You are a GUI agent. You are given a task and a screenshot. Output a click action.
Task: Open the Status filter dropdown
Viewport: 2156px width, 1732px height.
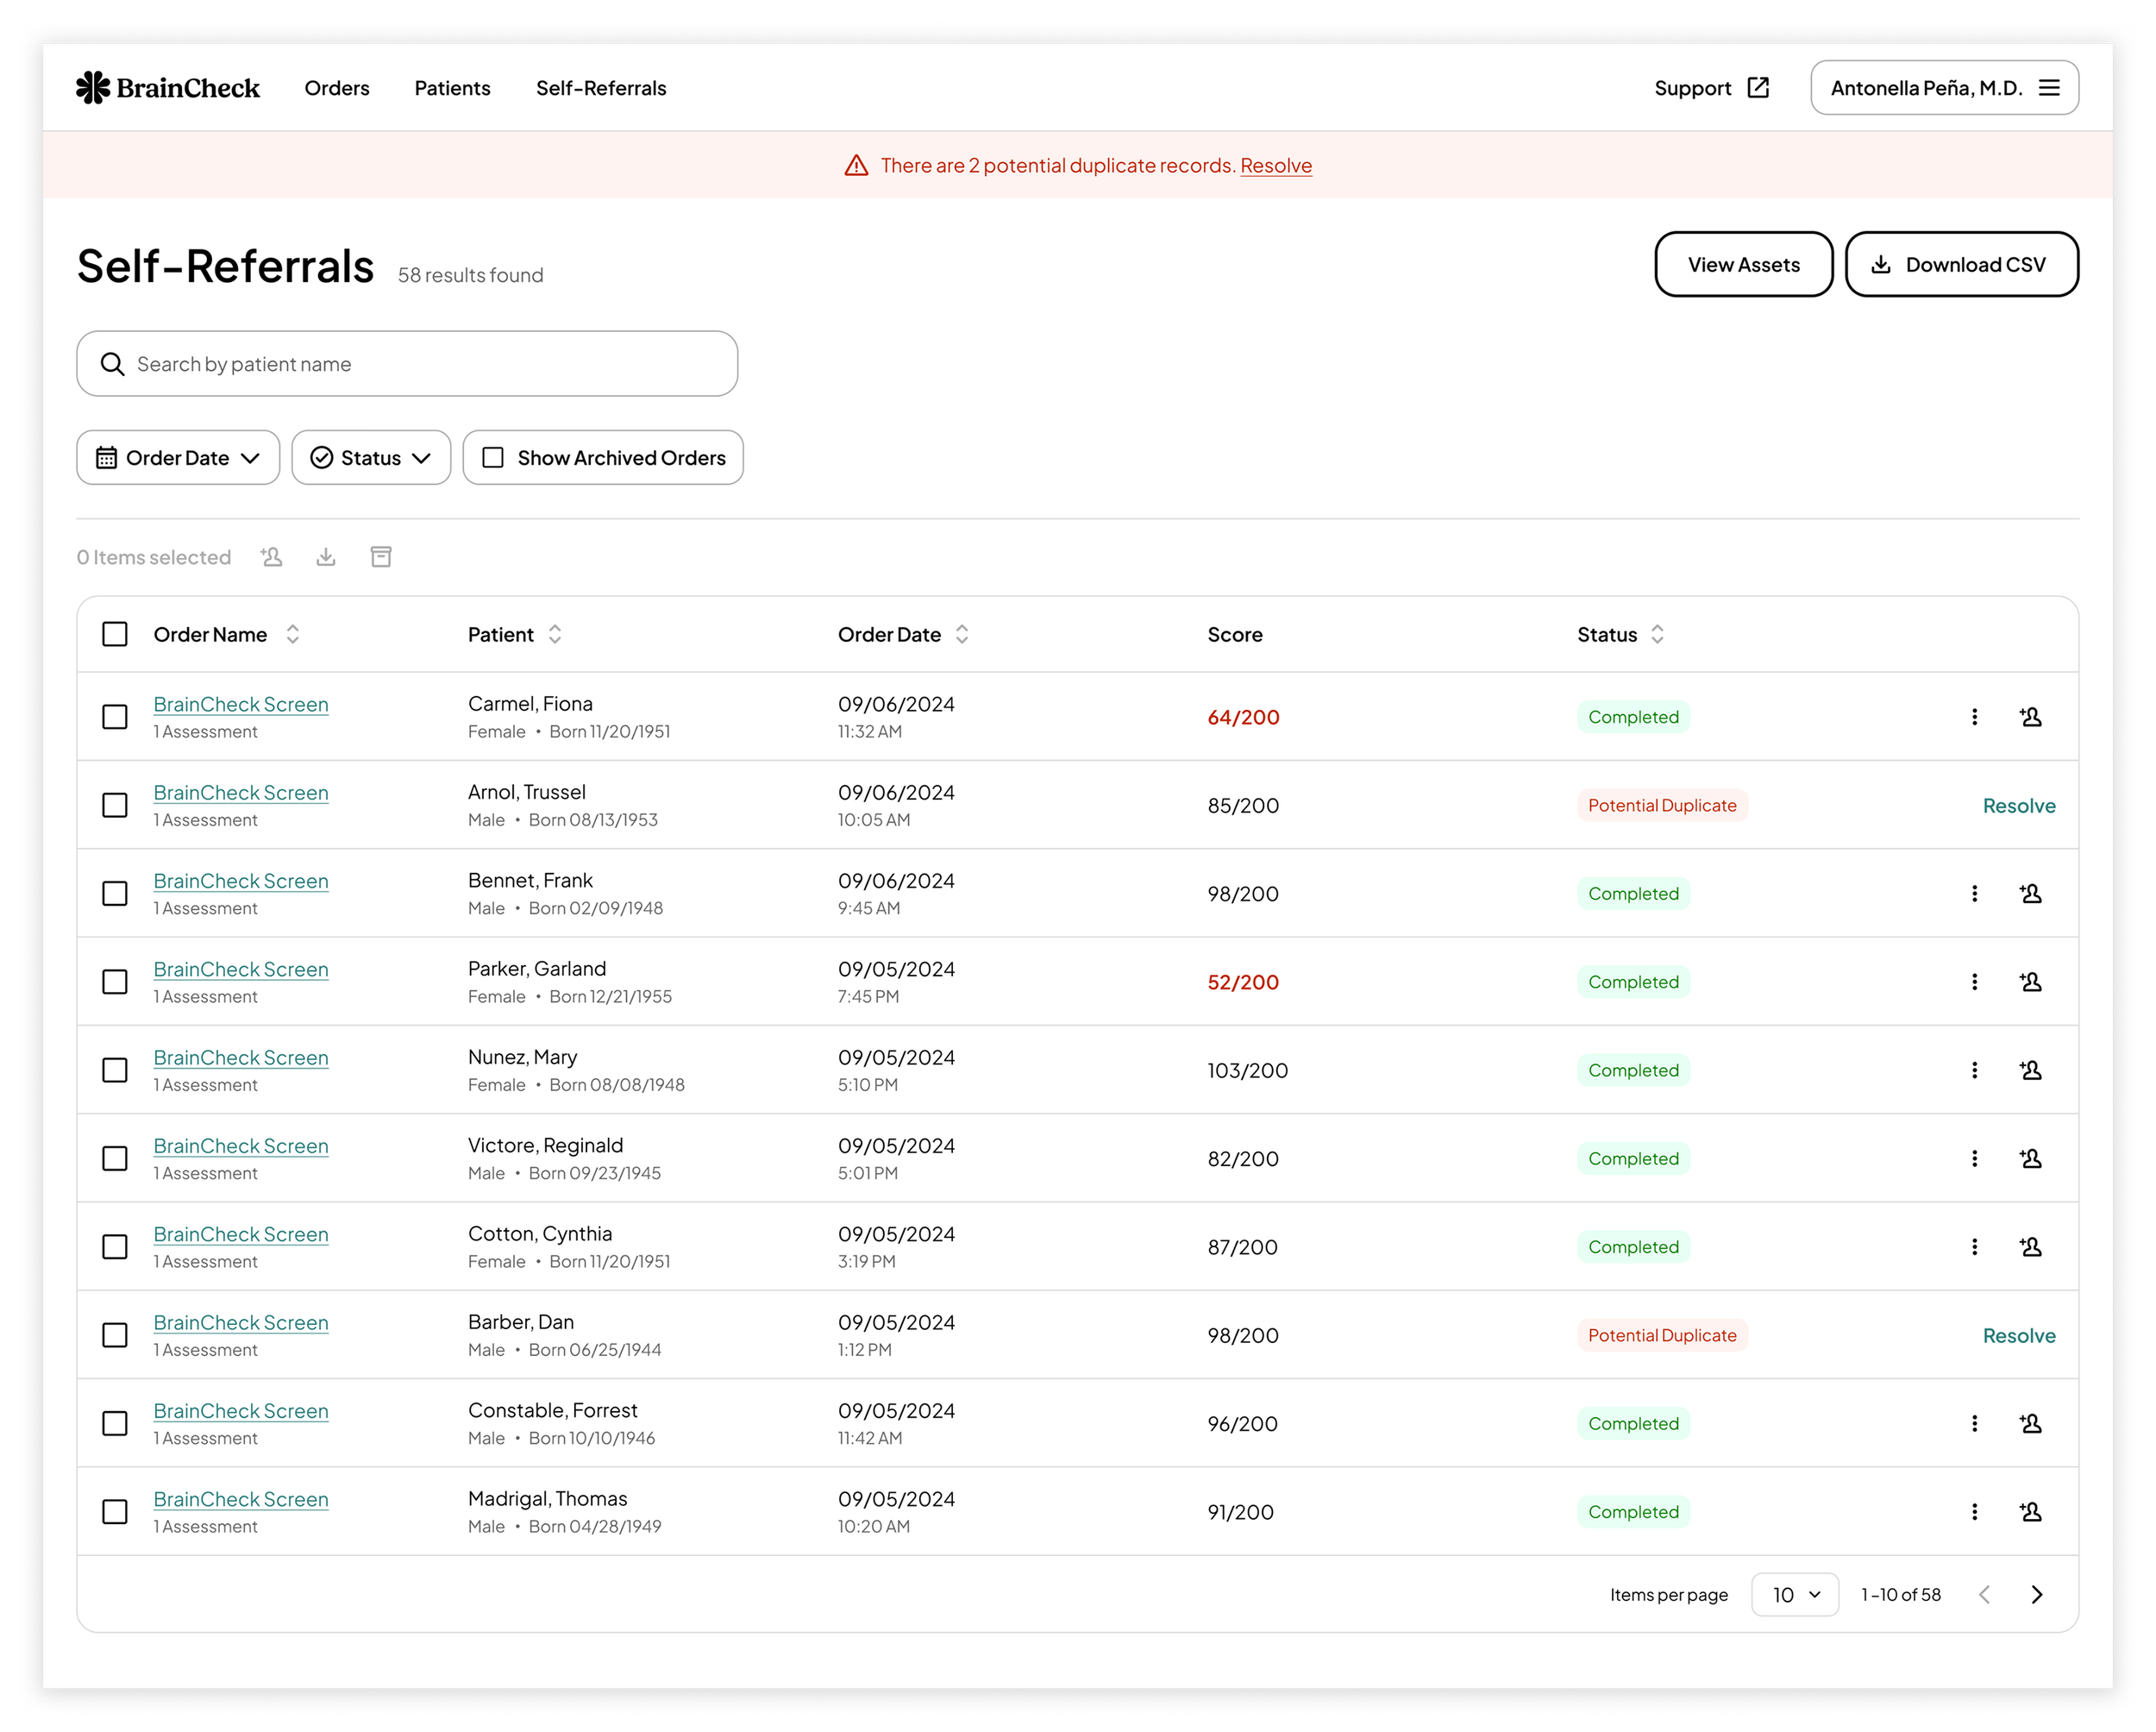coord(371,457)
